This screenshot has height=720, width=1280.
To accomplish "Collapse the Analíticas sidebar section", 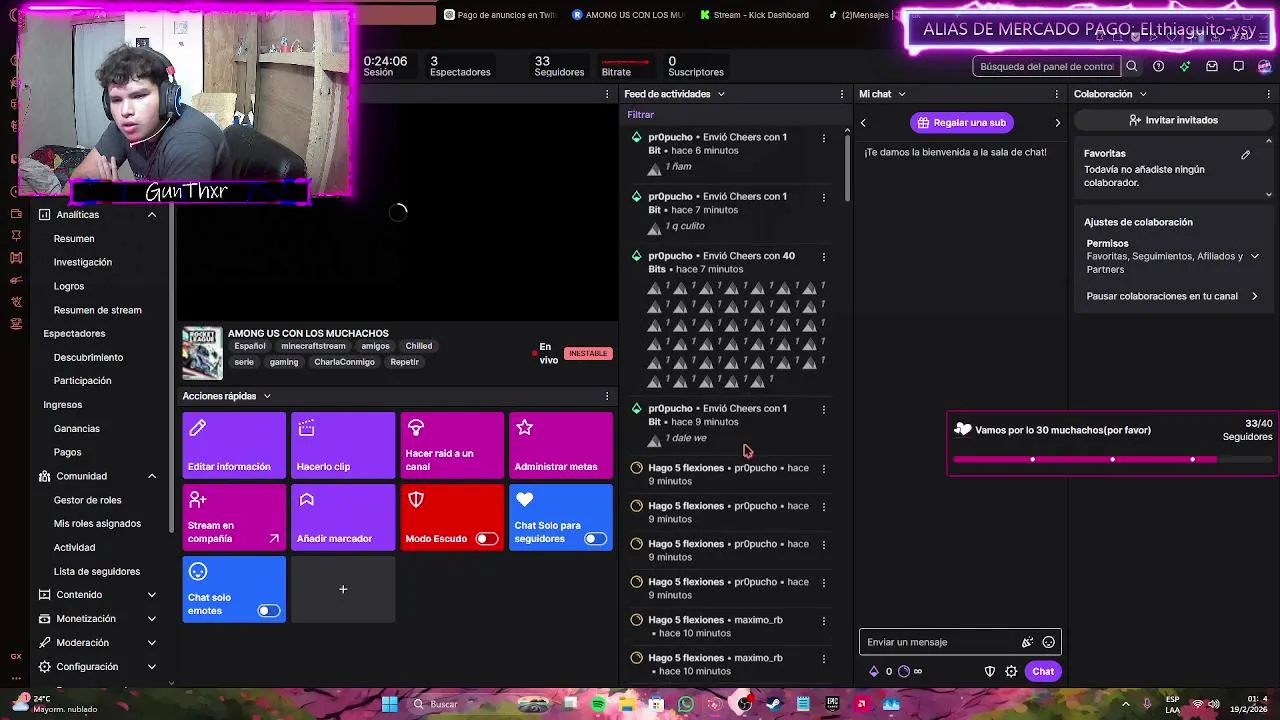I will (x=152, y=215).
